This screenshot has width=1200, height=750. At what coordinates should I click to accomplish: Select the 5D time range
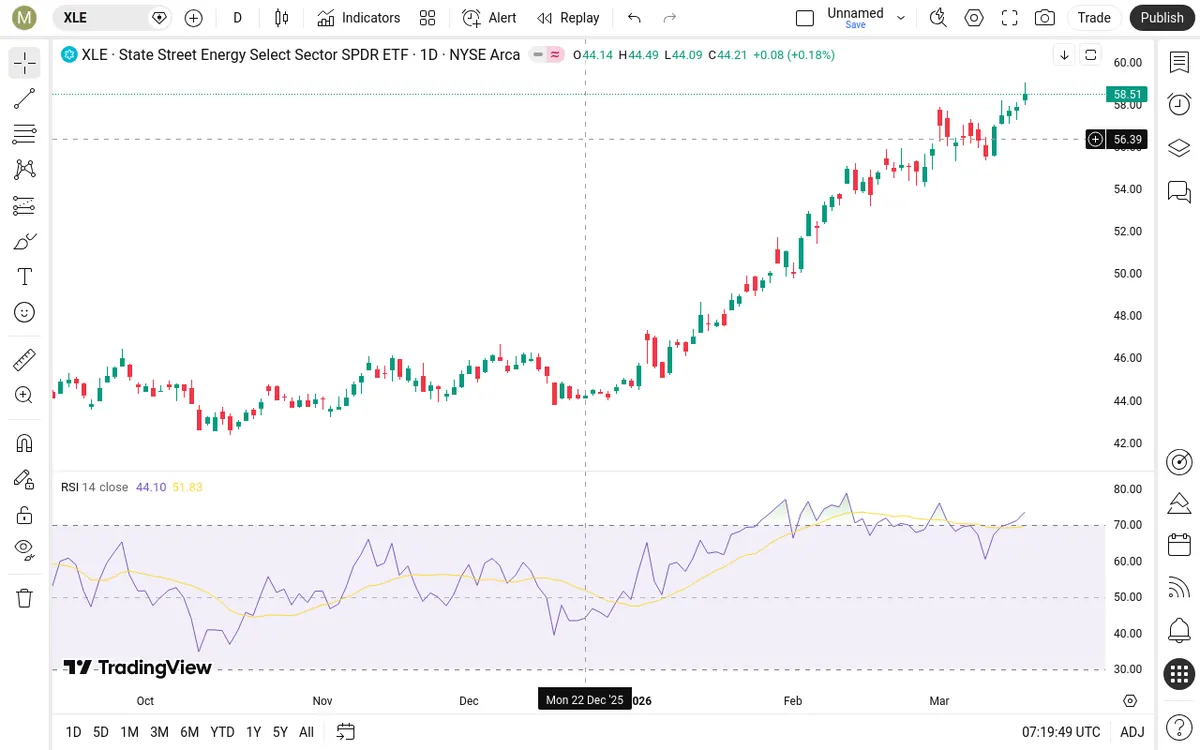pos(100,732)
